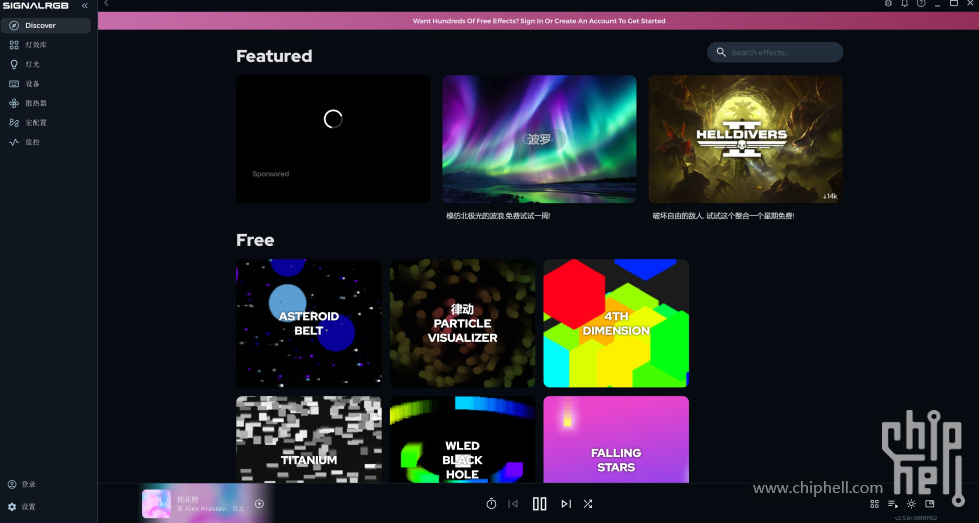Add current effect with plus icon
This screenshot has height=523, width=979.
point(259,504)
